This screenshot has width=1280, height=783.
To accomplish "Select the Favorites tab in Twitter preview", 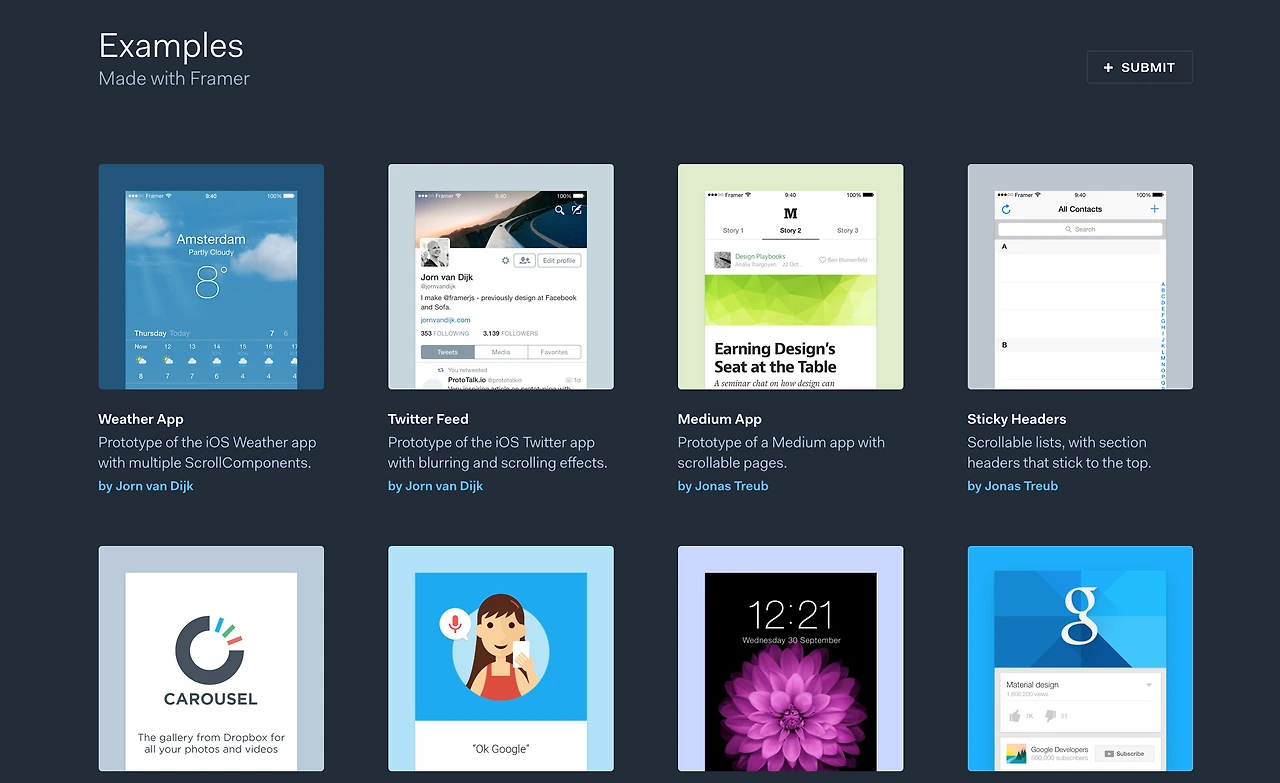I will pyautogui.click(x=554, y=352).
